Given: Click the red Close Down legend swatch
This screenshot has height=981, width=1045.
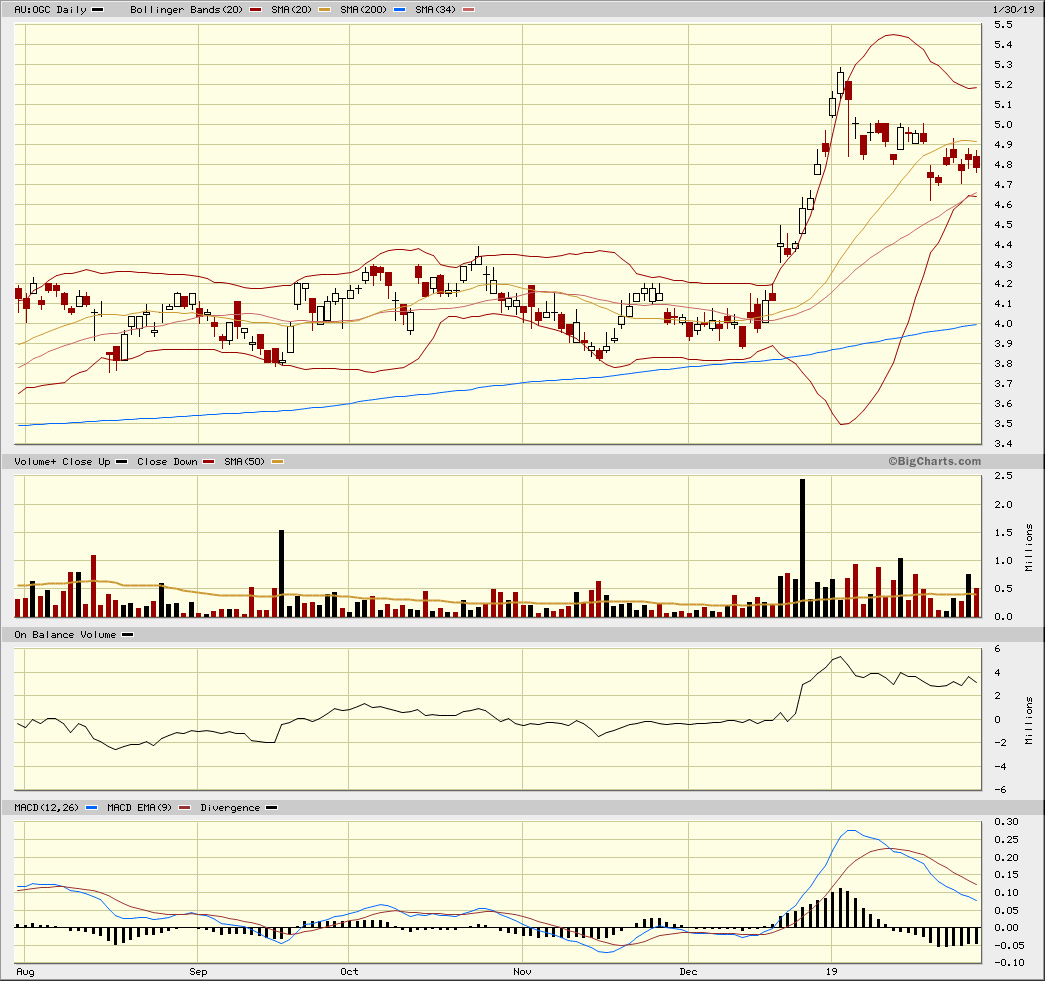Looking at the screenshot, I should 209,461.
